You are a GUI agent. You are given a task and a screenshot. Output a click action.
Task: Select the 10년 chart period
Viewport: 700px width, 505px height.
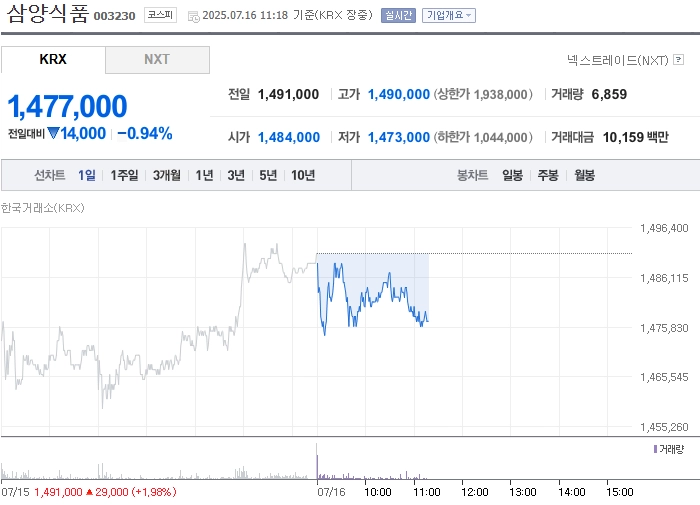point(303,175)
